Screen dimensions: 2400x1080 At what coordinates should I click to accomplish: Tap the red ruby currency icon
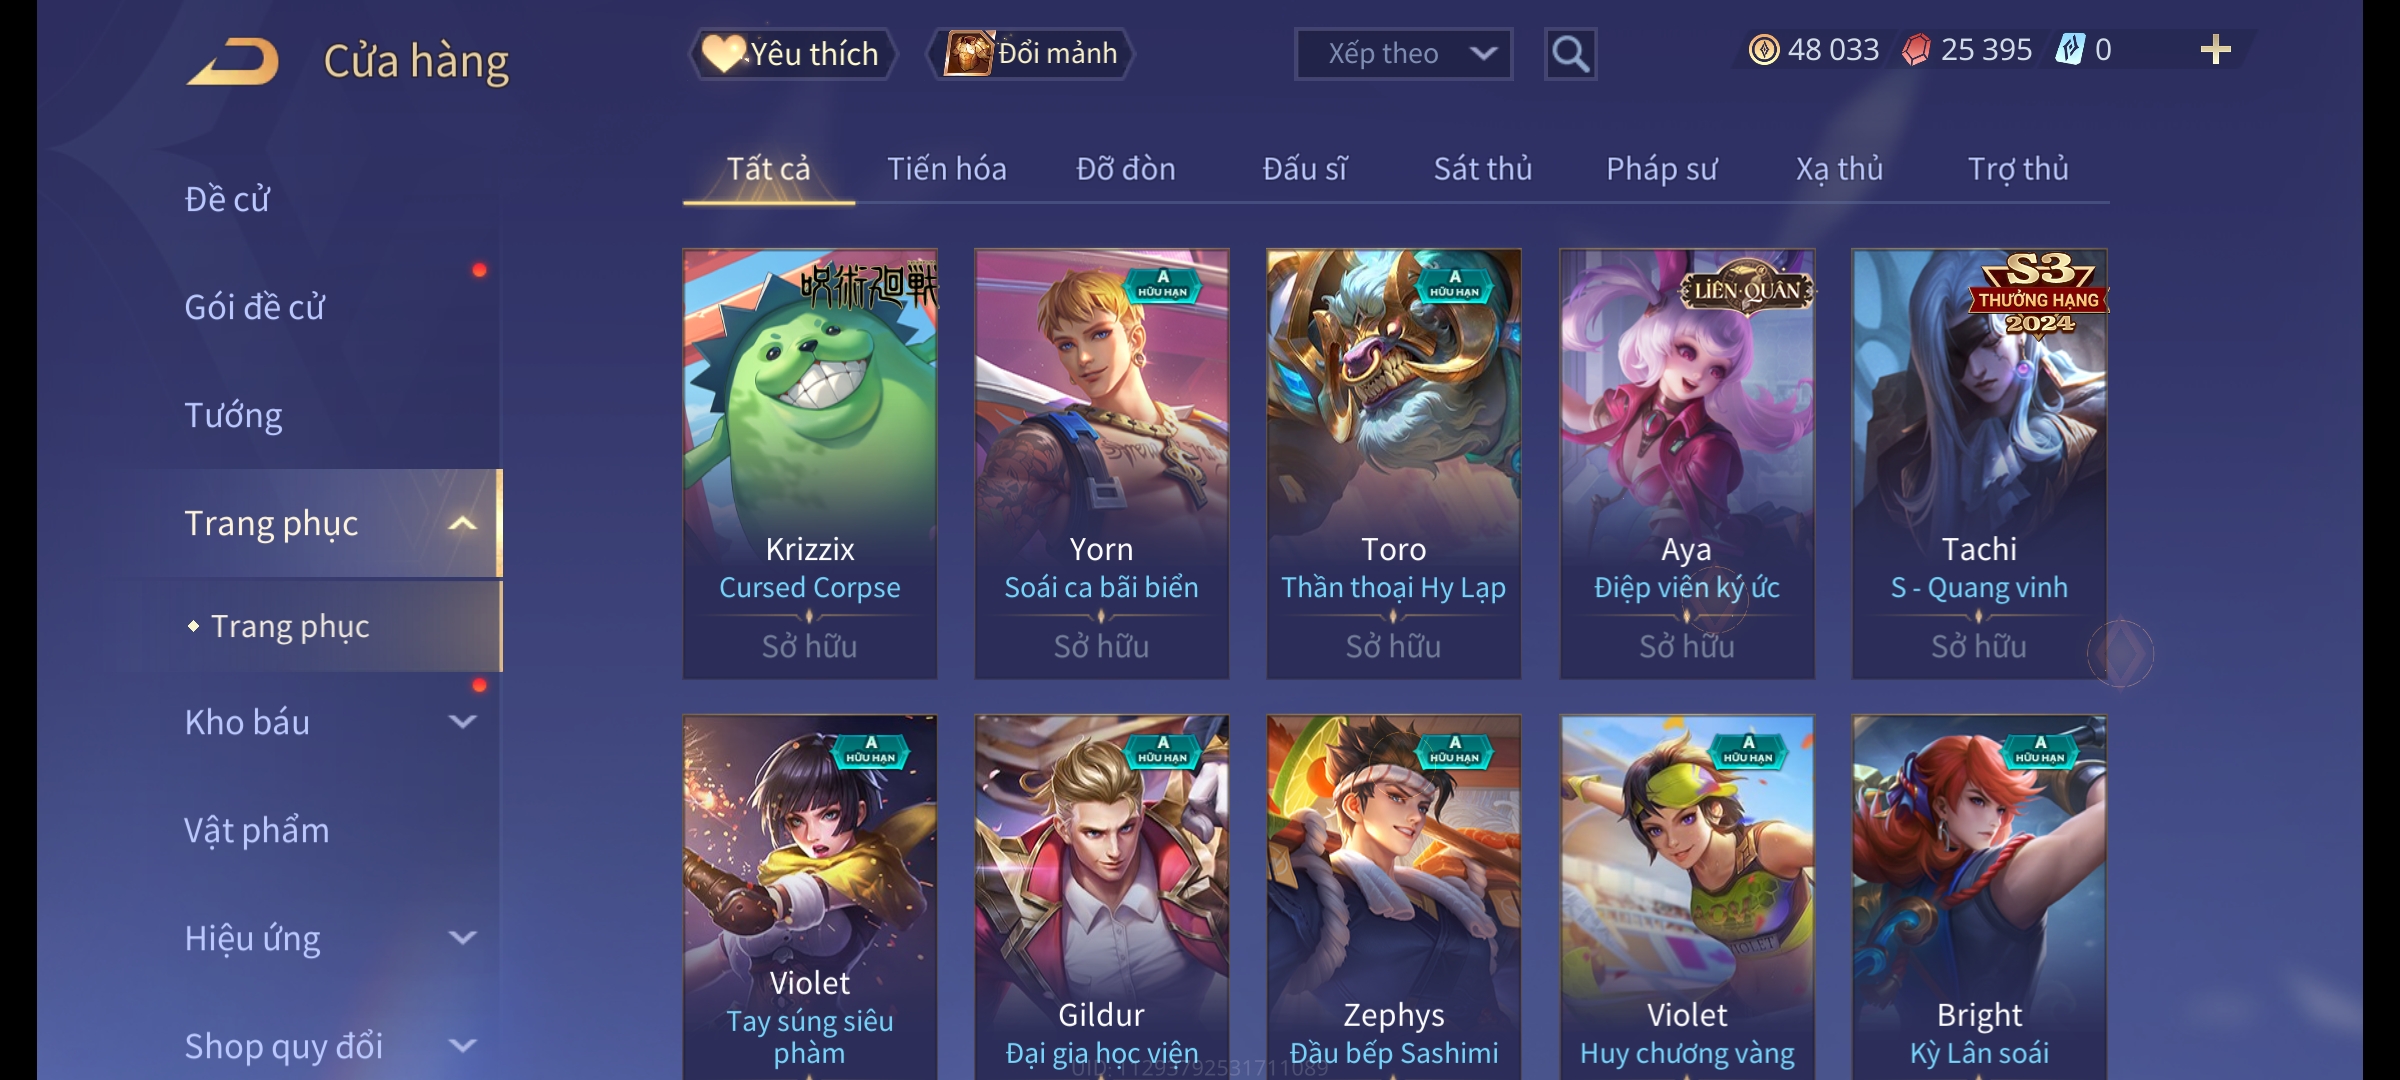tap(1916, 50)
